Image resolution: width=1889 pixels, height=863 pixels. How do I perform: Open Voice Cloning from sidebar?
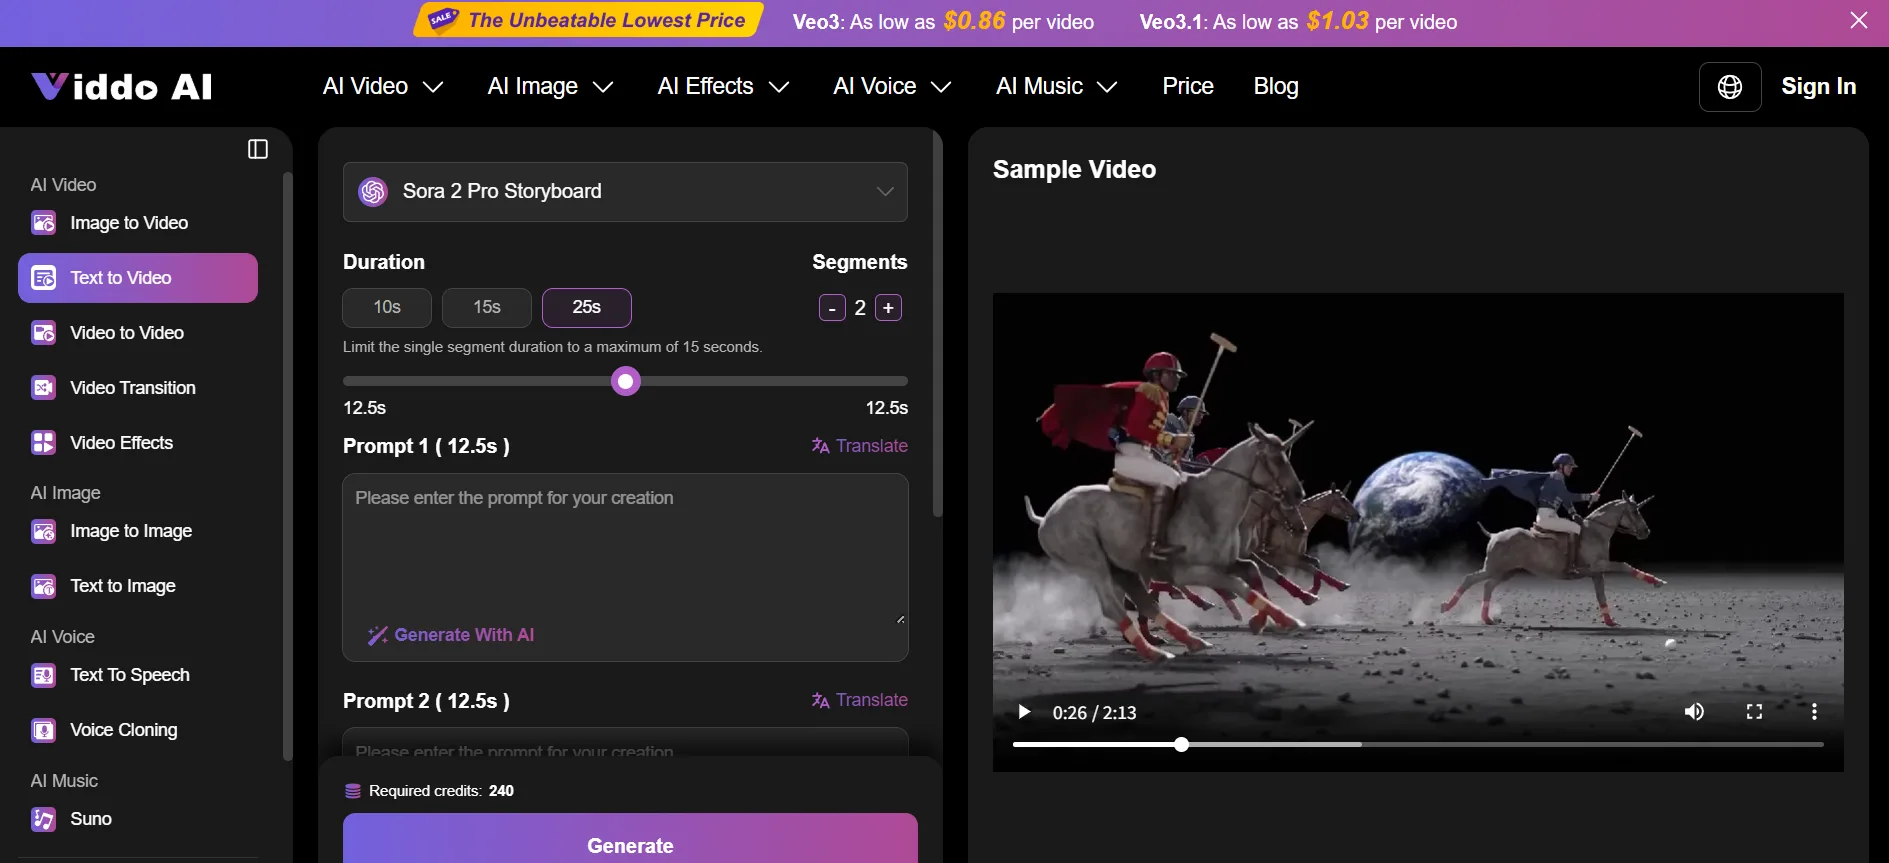tap(123, 730)
